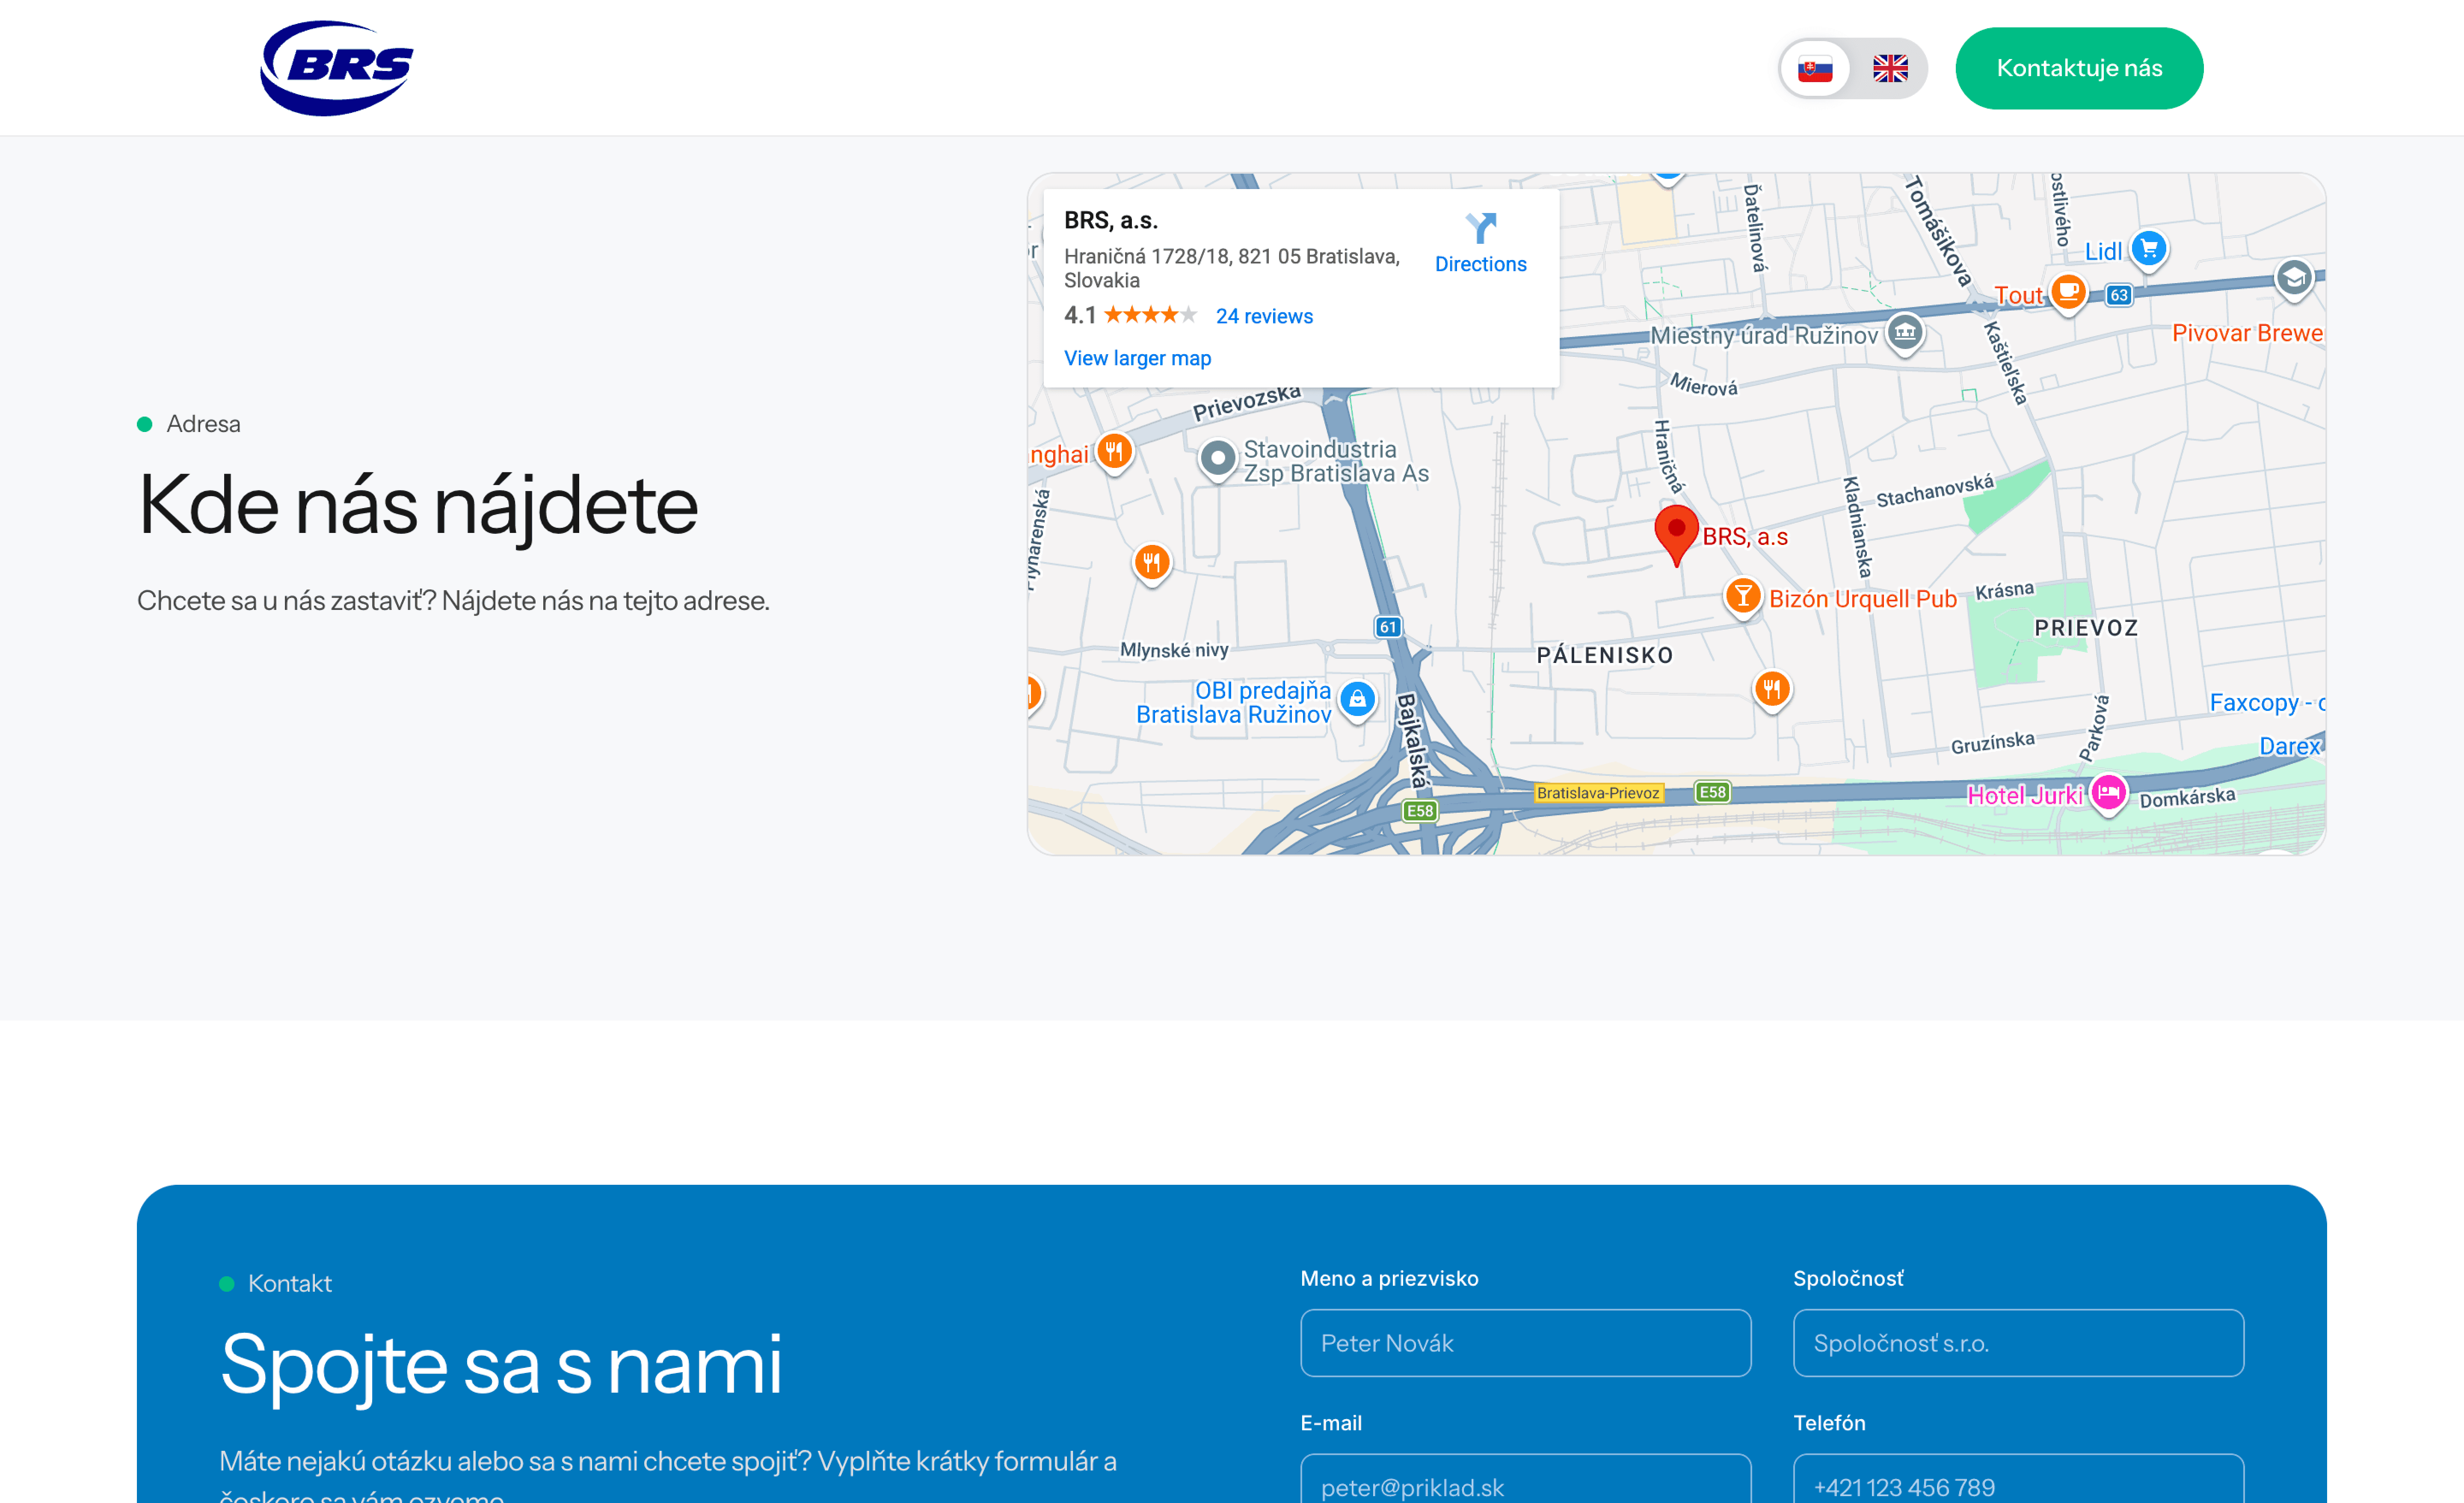Select the Bizón Urquell Pub bar marker
This screenshot has width=2464, height=1503.
point(1743,596)
